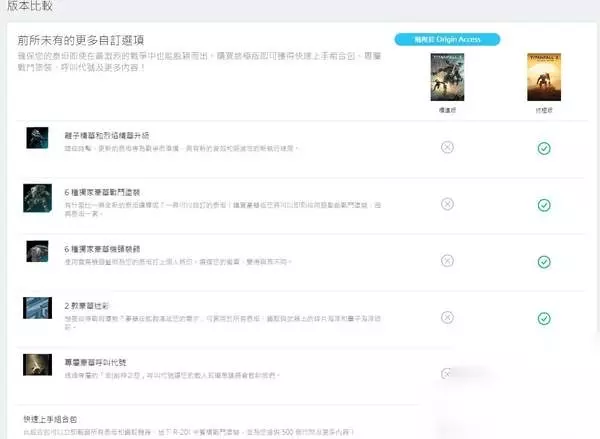Image resolution: width=600 pixels, height=439 pixels.
Task: Click the 6 機頭裝飾 row description text
Action: (178, 262)
